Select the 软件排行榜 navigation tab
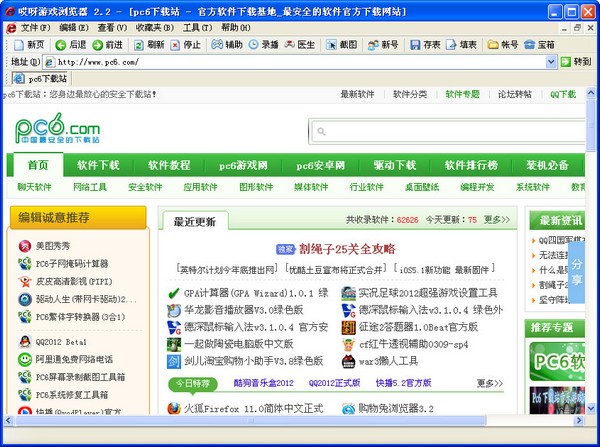The height and width of the screenshot is (447, 600). (x=471, y=165)
